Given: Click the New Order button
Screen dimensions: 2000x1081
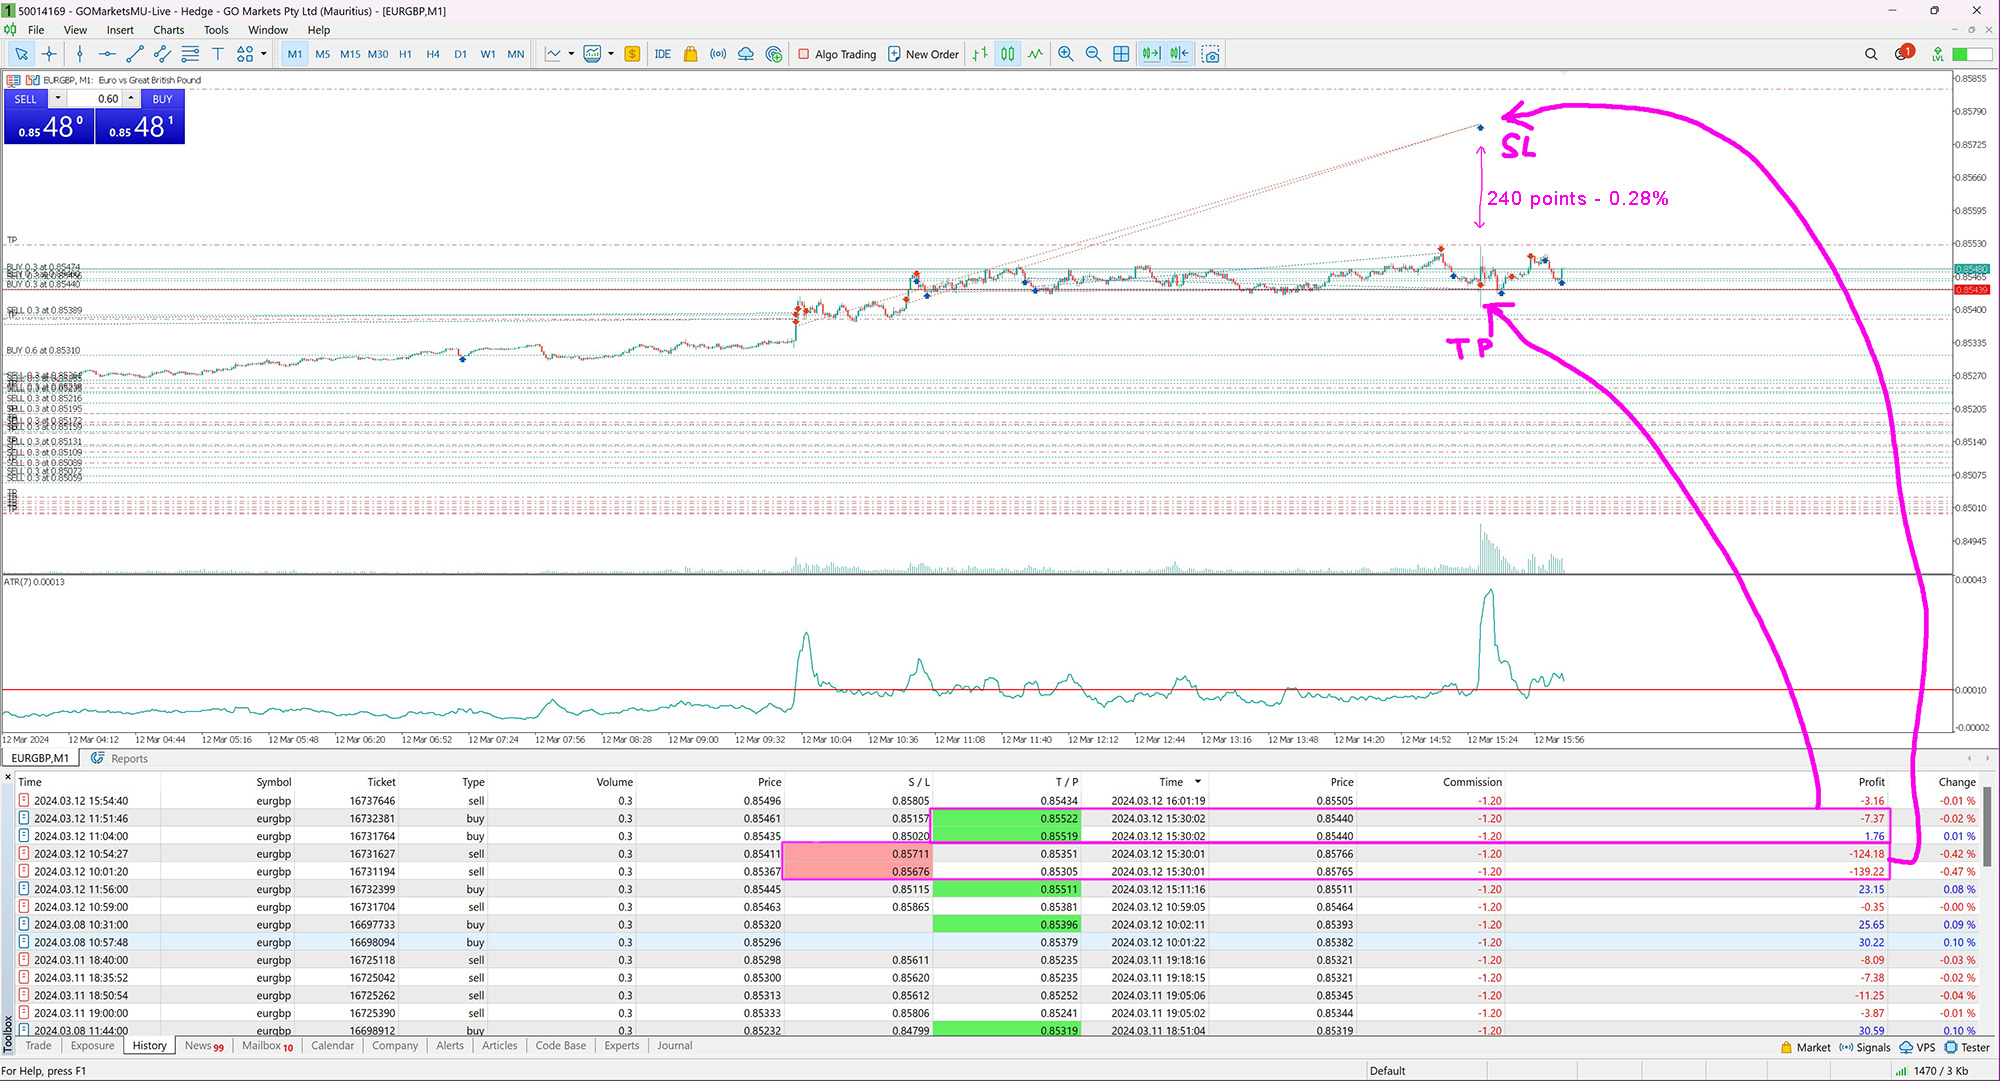Looking at the screenshot, I should pos(923,54).
